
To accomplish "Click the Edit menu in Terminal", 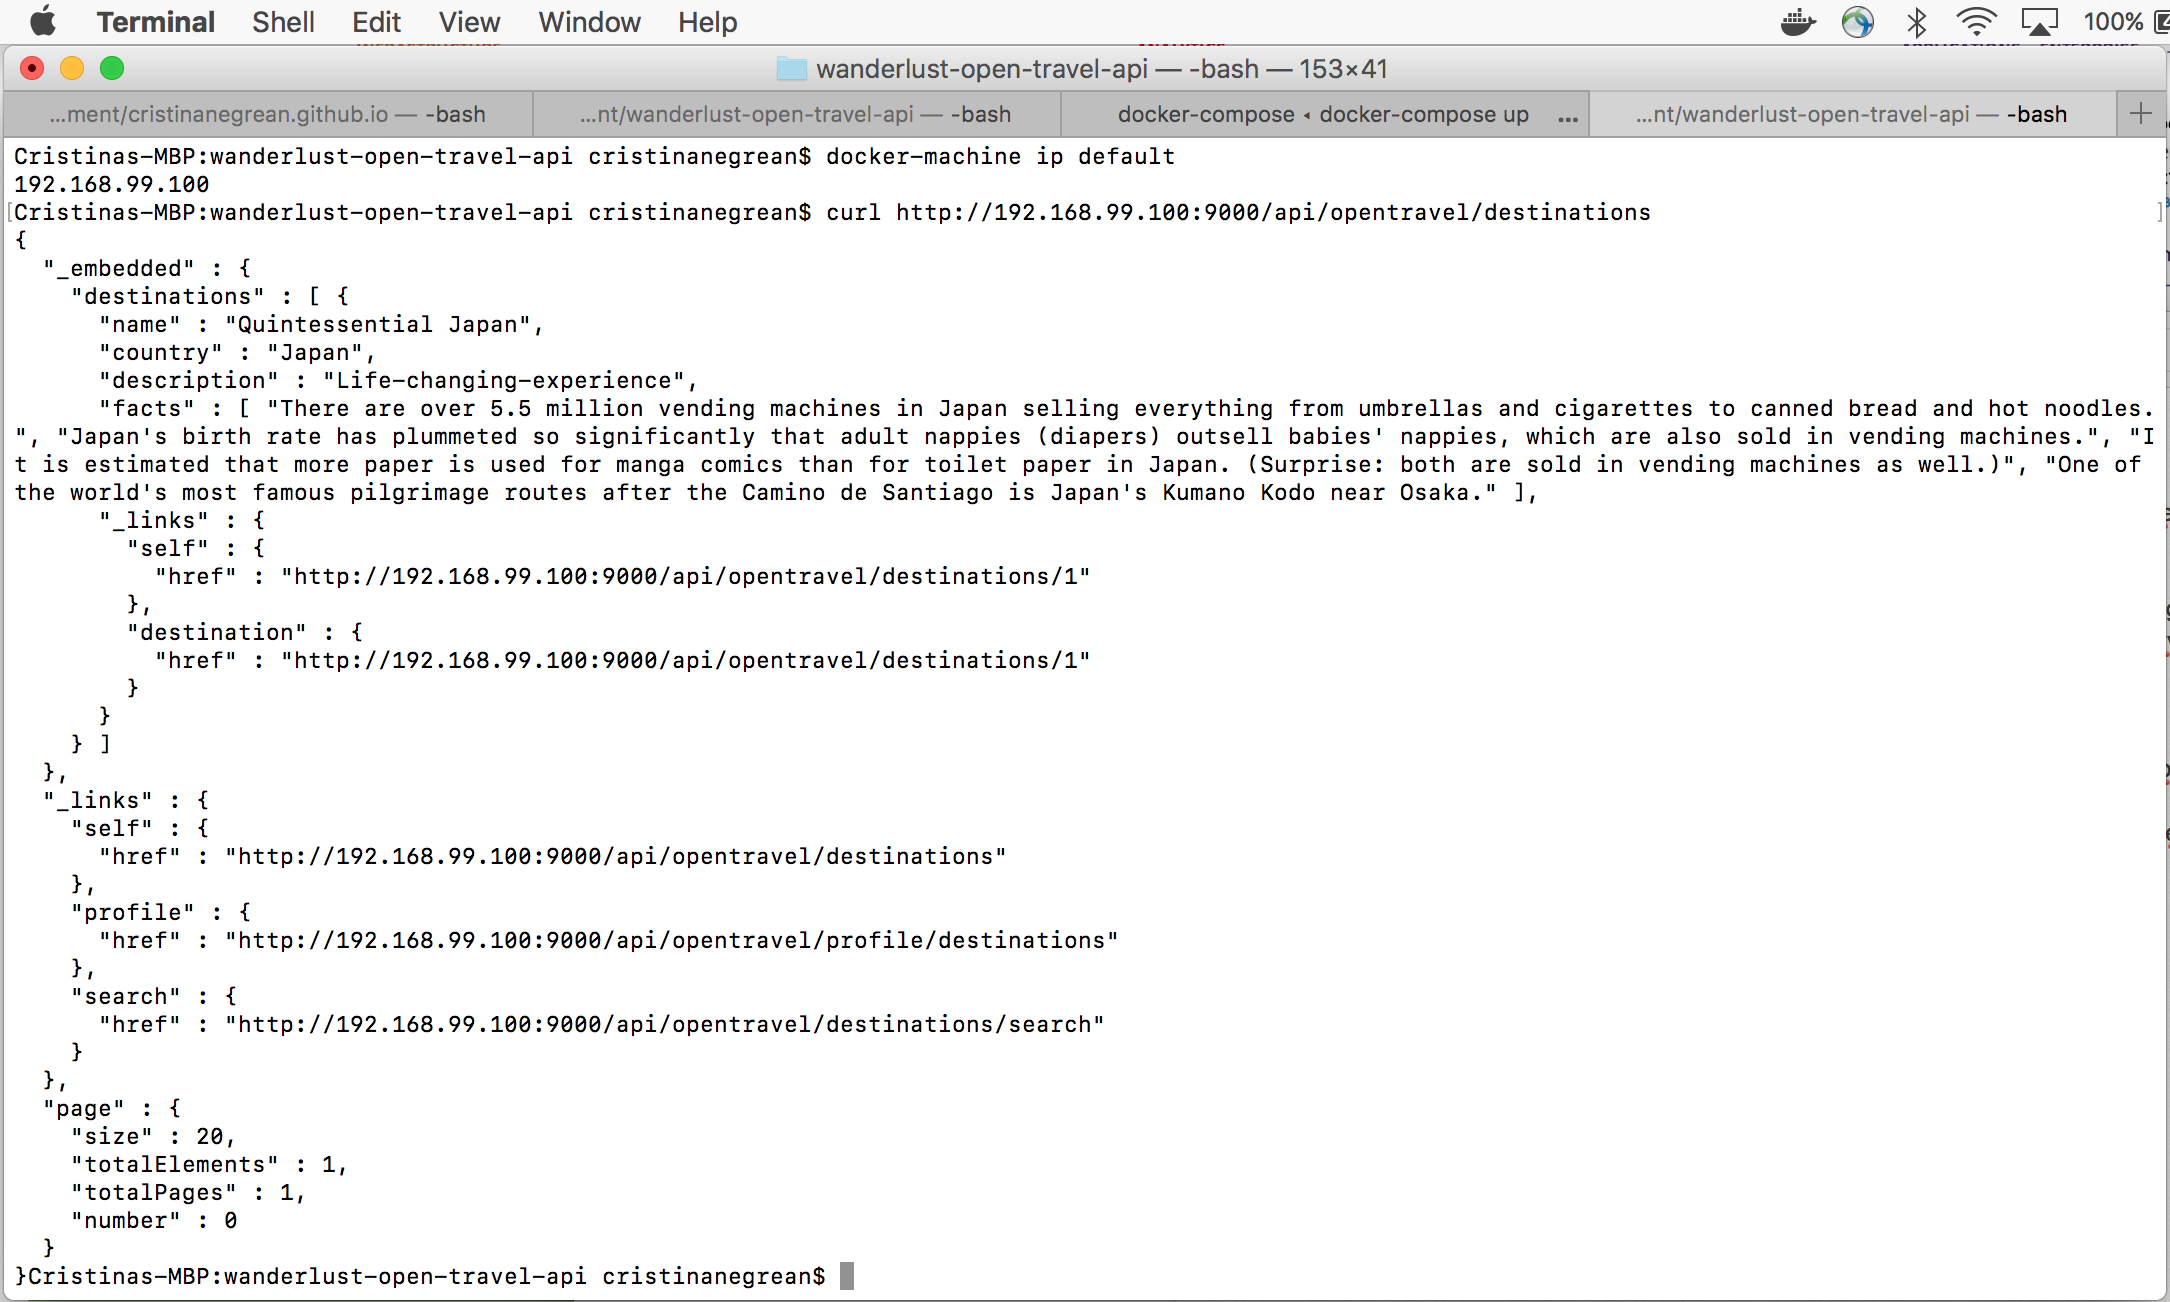I will point(375,20).
